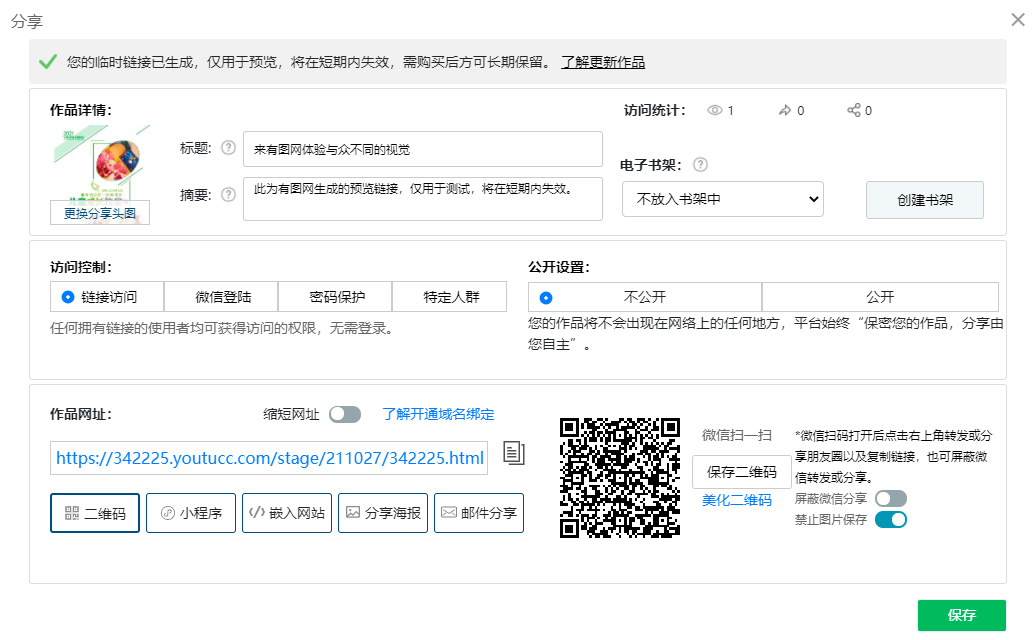
Task: Click the copy link icon beside URL
Action: (x=513, y=453)
